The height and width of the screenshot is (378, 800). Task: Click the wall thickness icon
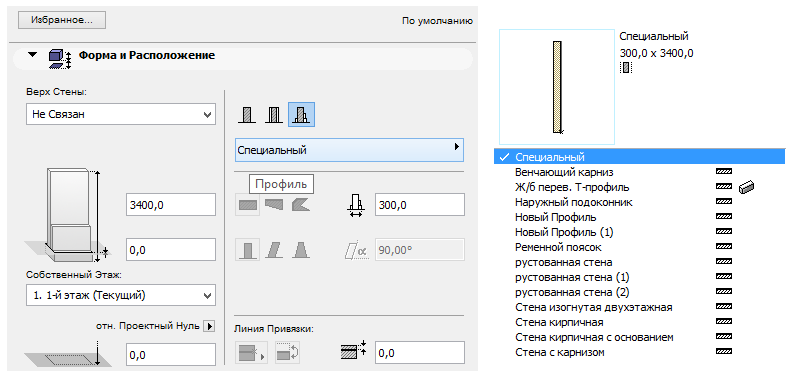(356, 206)
